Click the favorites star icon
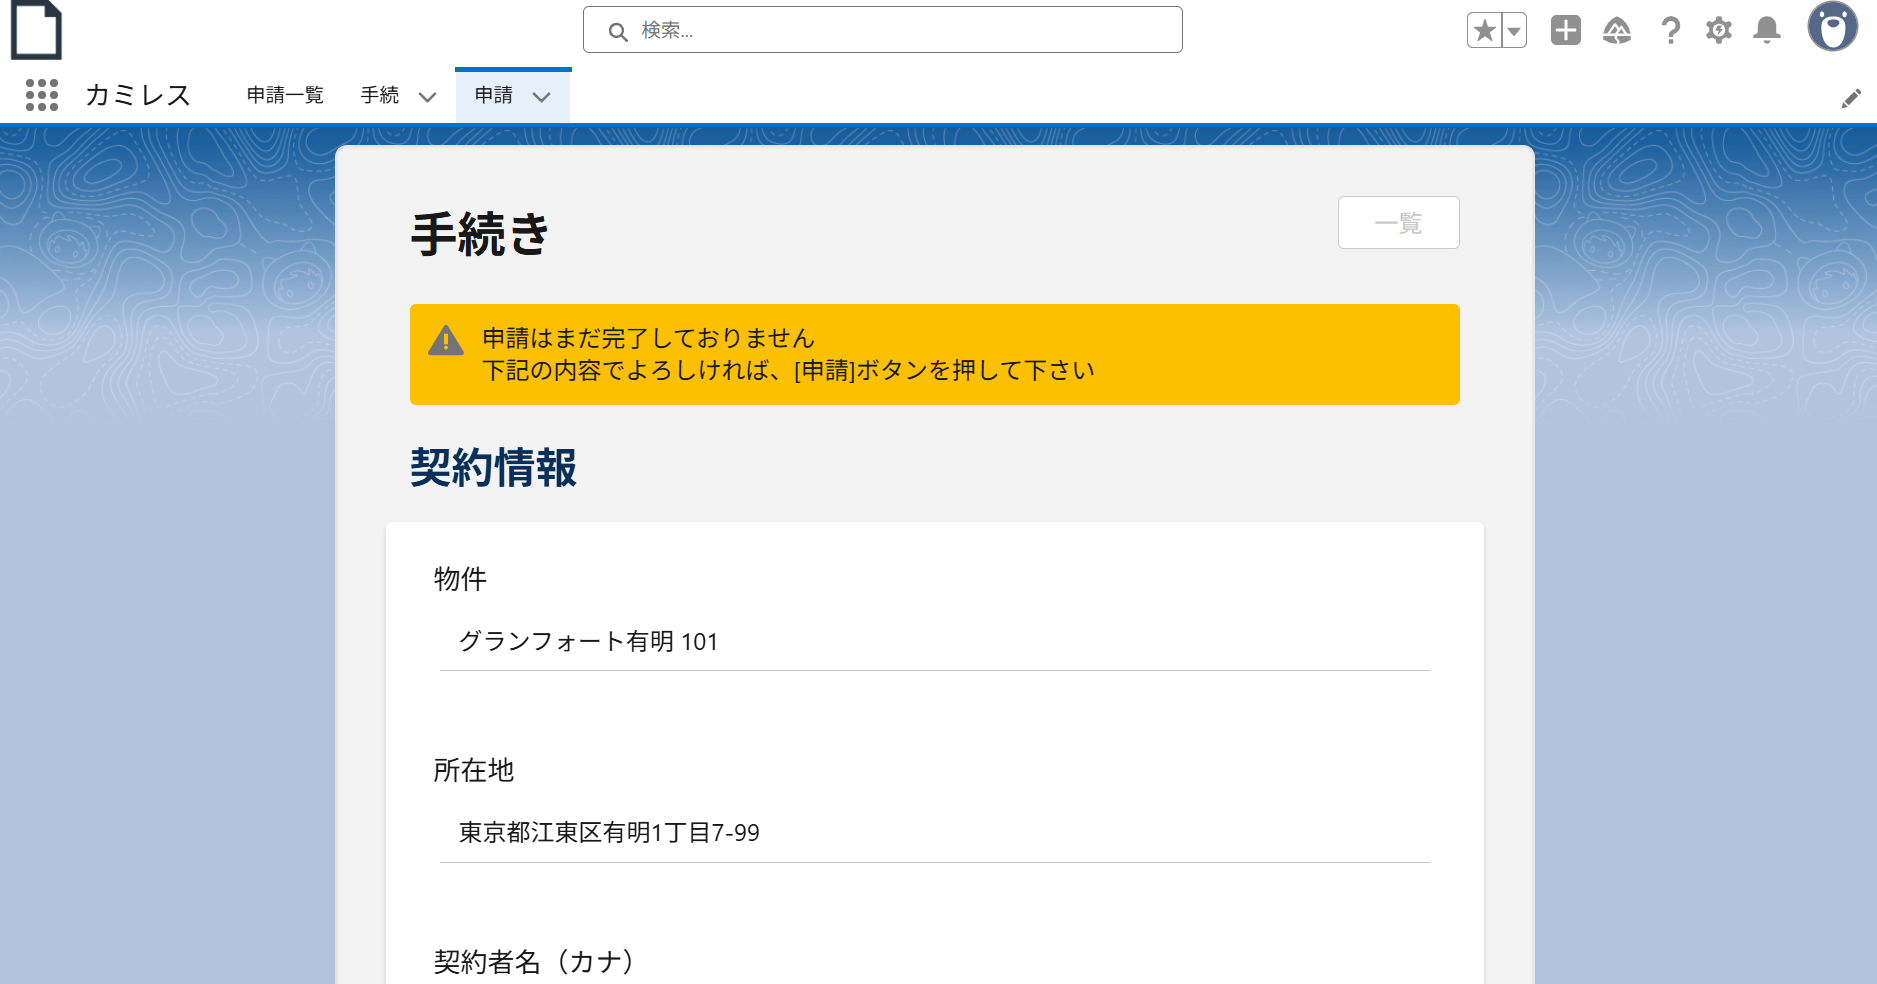Screen dimensions: 1877x984 [1484, 29]
